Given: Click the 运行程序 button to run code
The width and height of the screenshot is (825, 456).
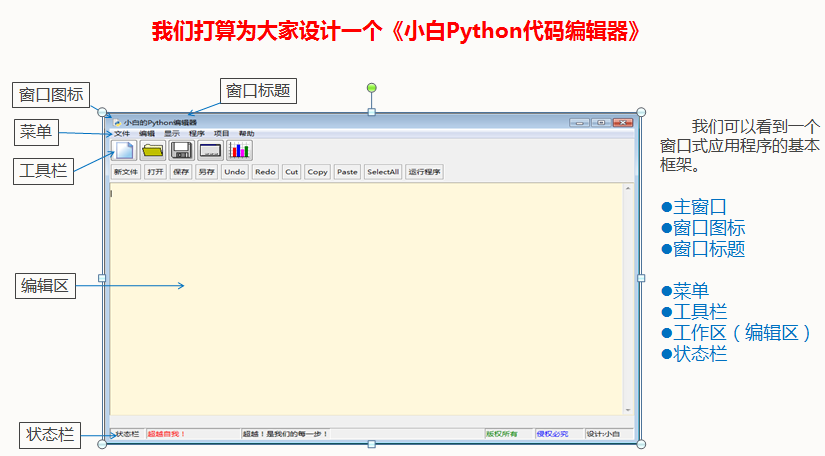Looking at the screenshot, I should (425, 172).
